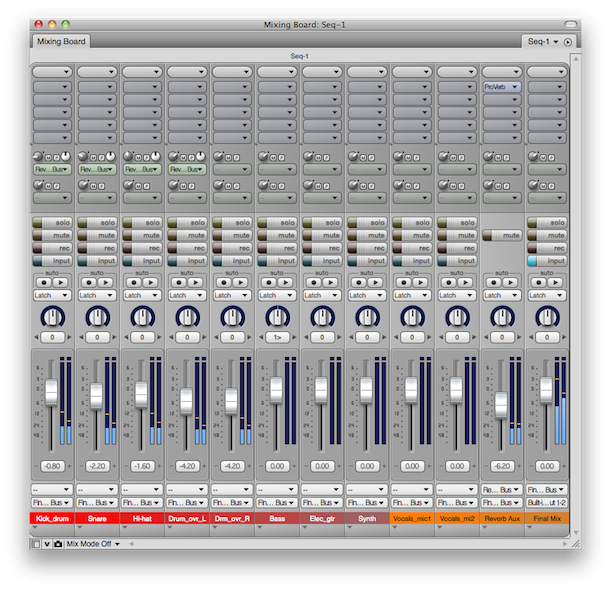
Task: Record-enable the Hi-hat track
Action: (142, 248)
